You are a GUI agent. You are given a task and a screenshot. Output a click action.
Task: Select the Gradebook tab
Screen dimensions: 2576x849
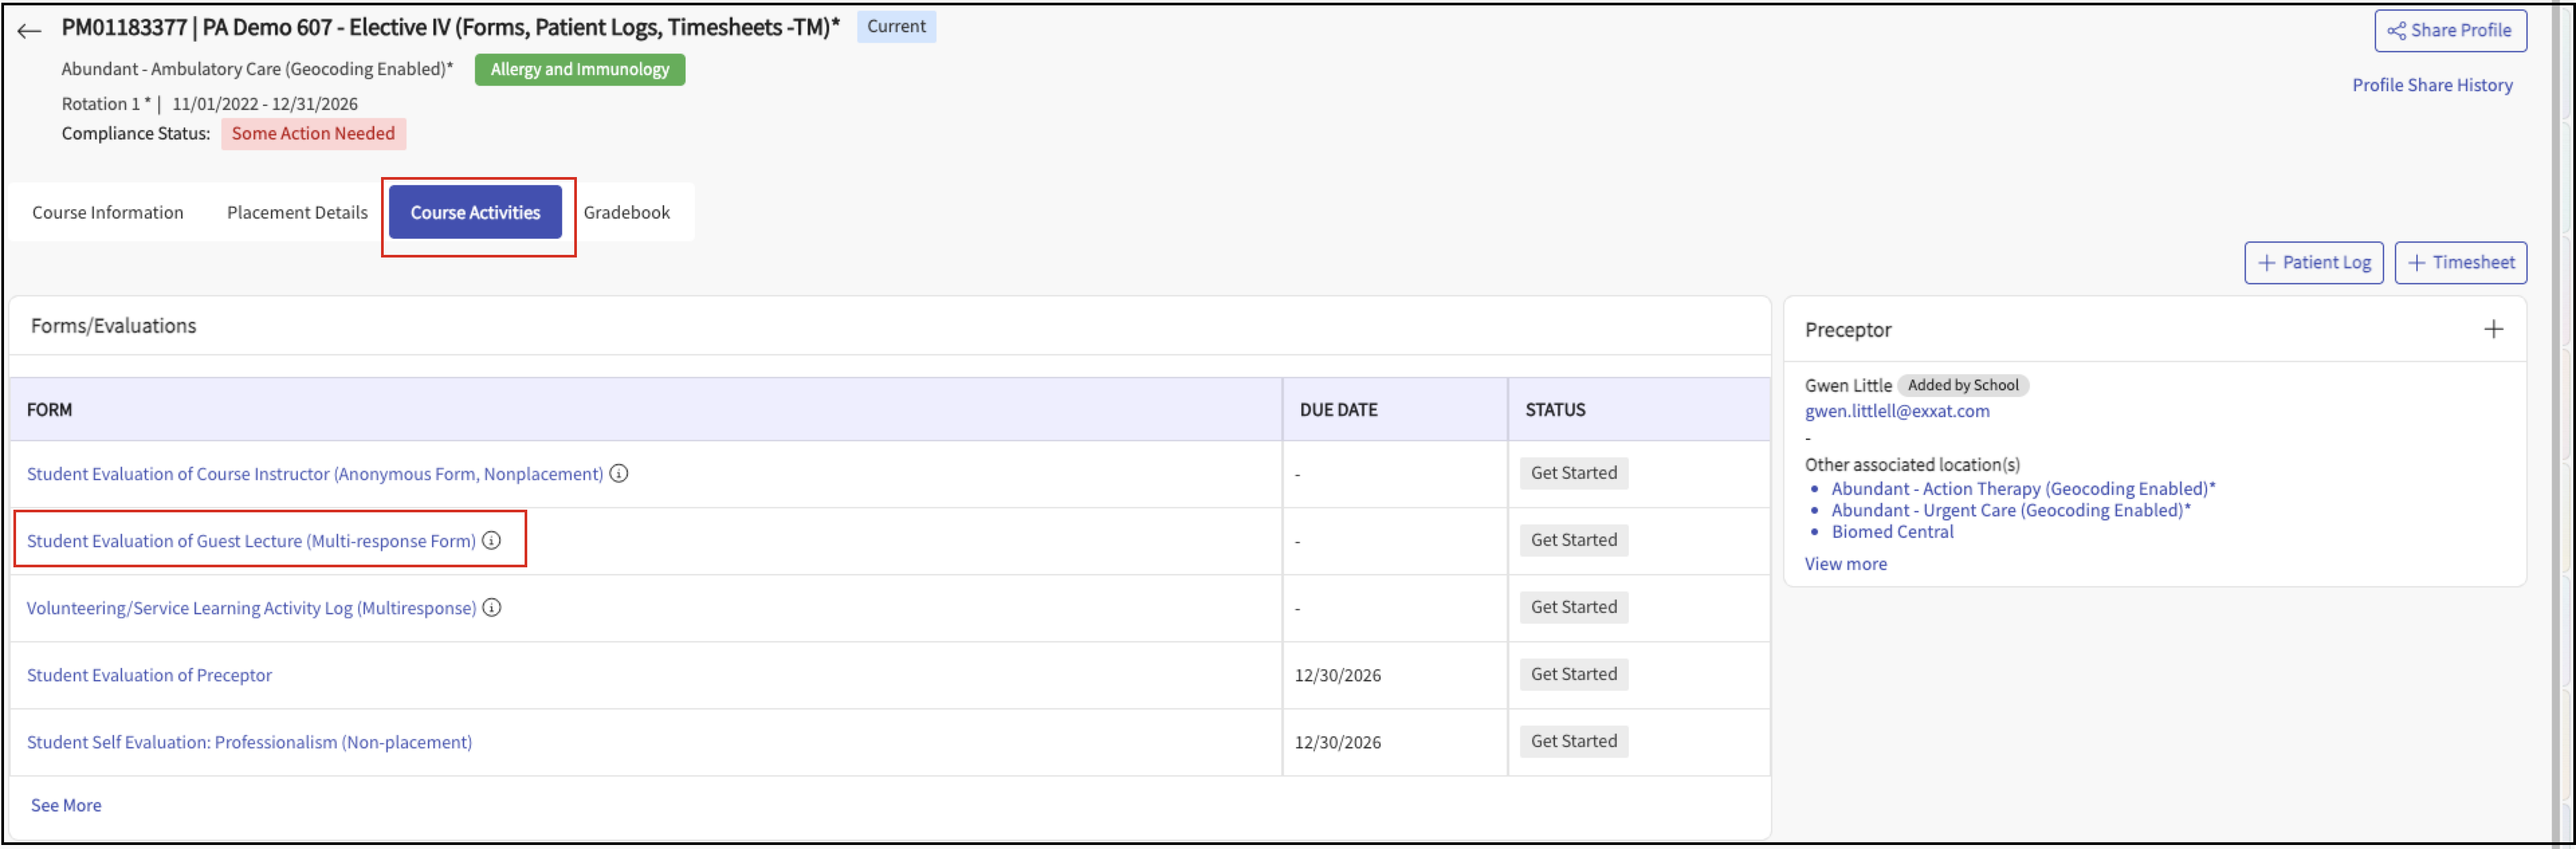tap(626, 212)
